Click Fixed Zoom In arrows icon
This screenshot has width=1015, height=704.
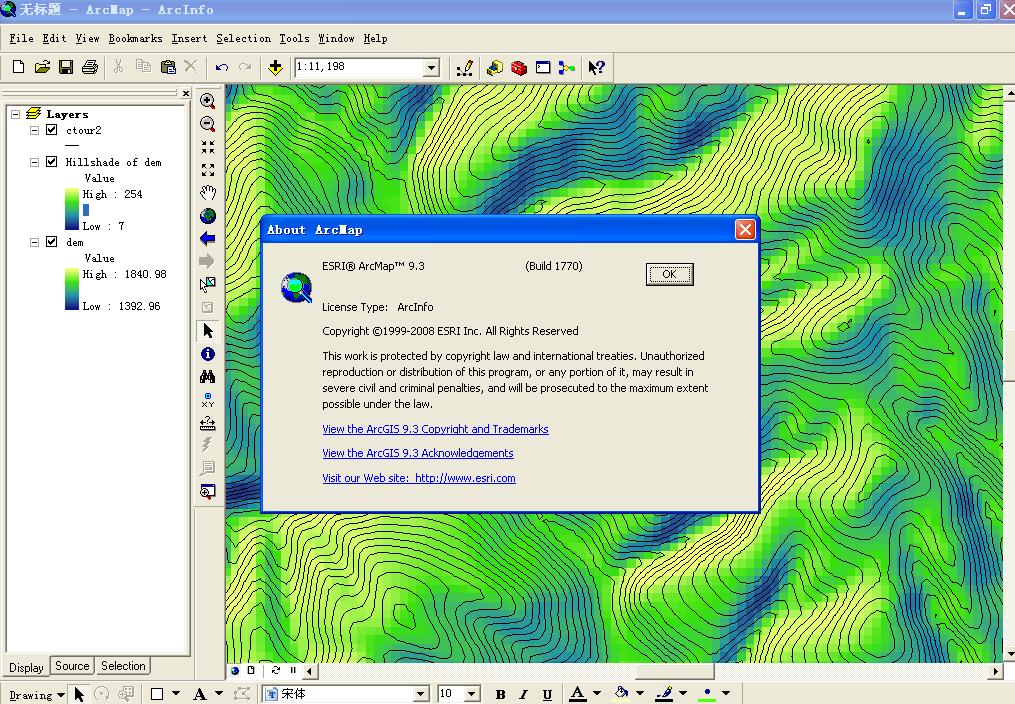[208, 147]
